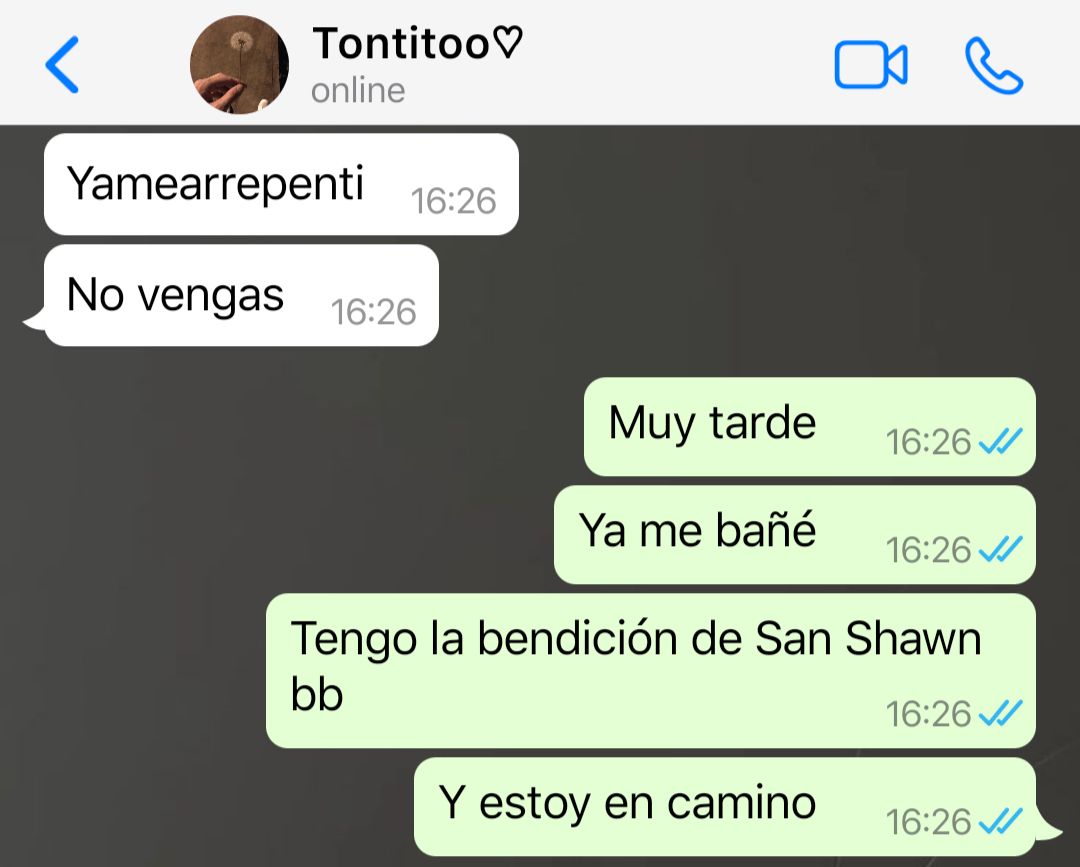Viewport: 1080px width, 867px height.
Task: Tap the read checkmarks on 'Ya me bañé'
Action: pos(1001,550)
